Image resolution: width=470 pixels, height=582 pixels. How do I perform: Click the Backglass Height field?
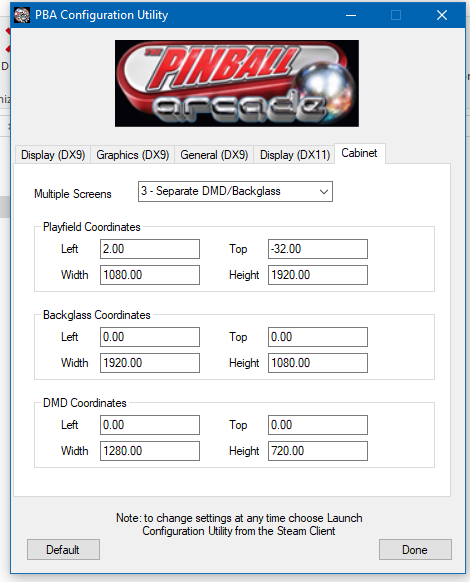click(x=318, y=363)
